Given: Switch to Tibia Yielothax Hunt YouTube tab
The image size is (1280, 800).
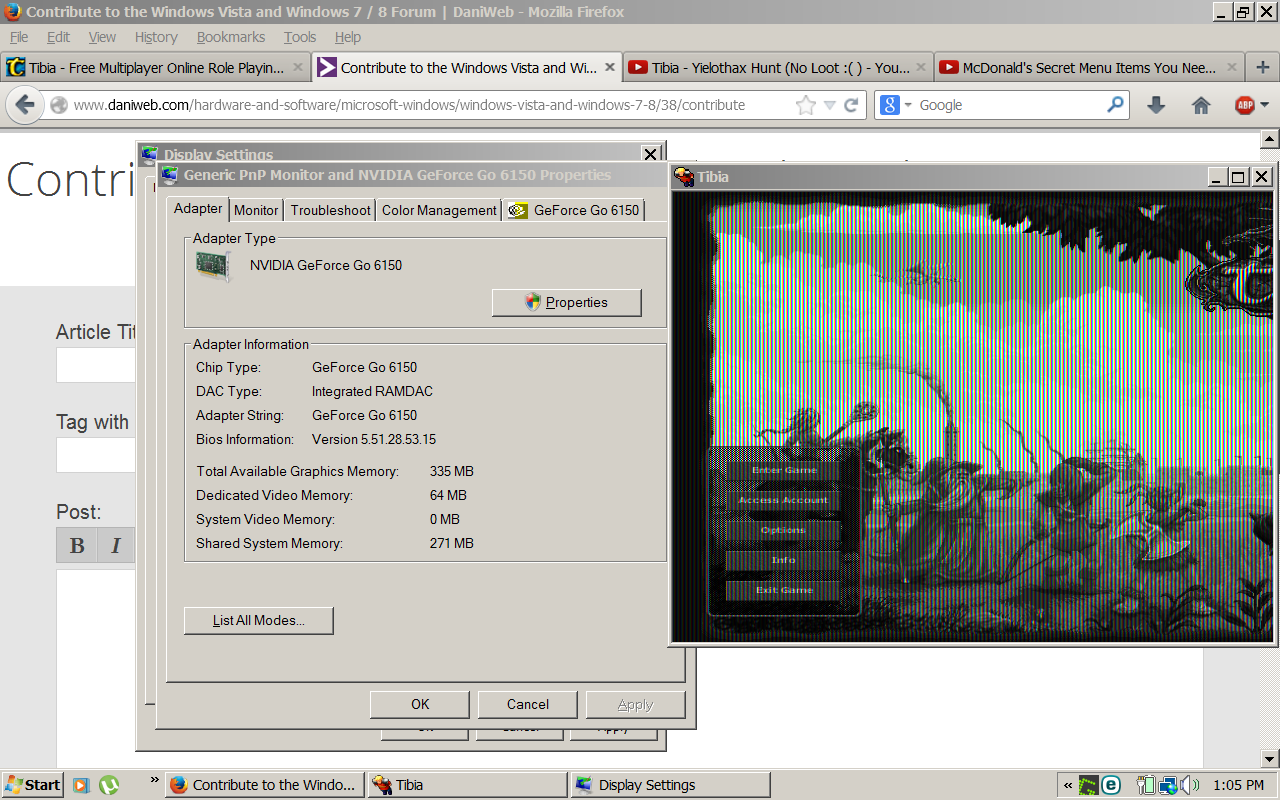Looking at the screenshot, I should [779, 68].
